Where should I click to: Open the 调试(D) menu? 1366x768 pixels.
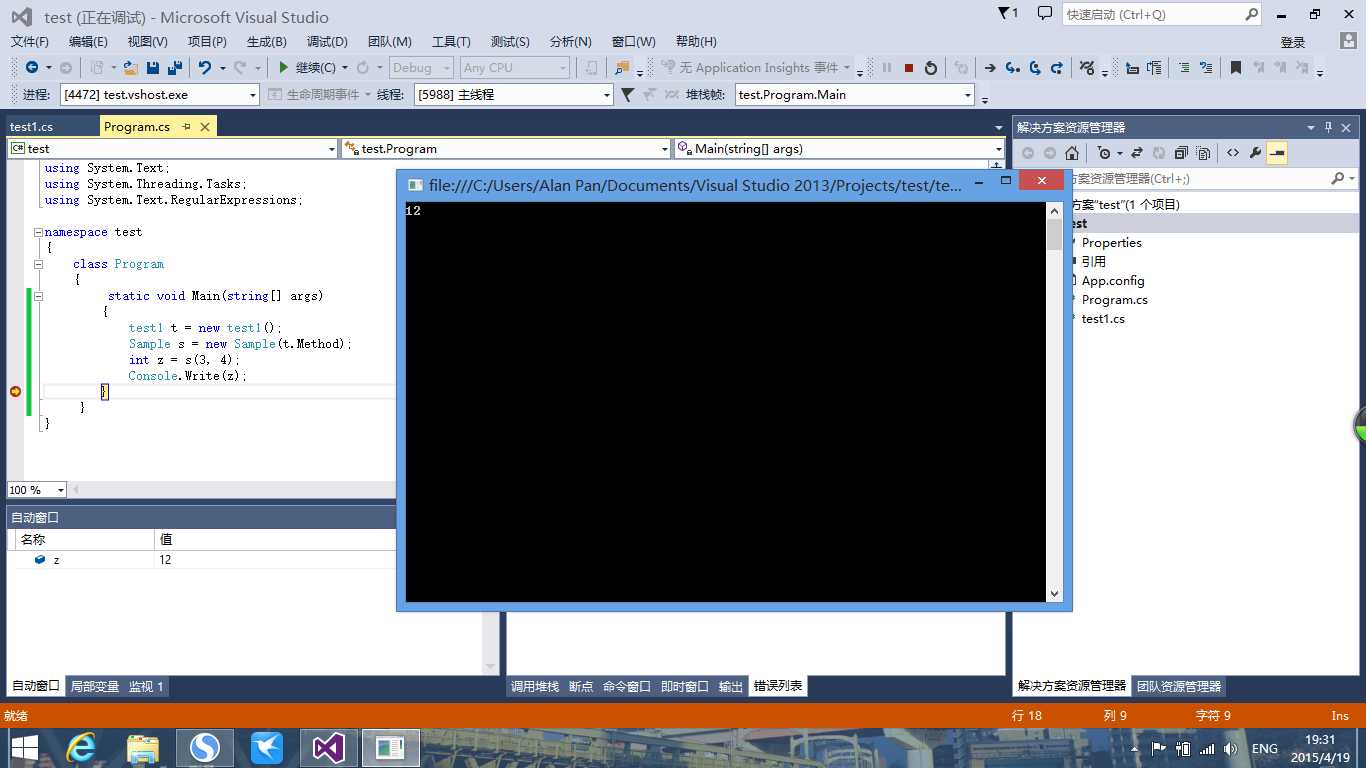pos(327,41)
